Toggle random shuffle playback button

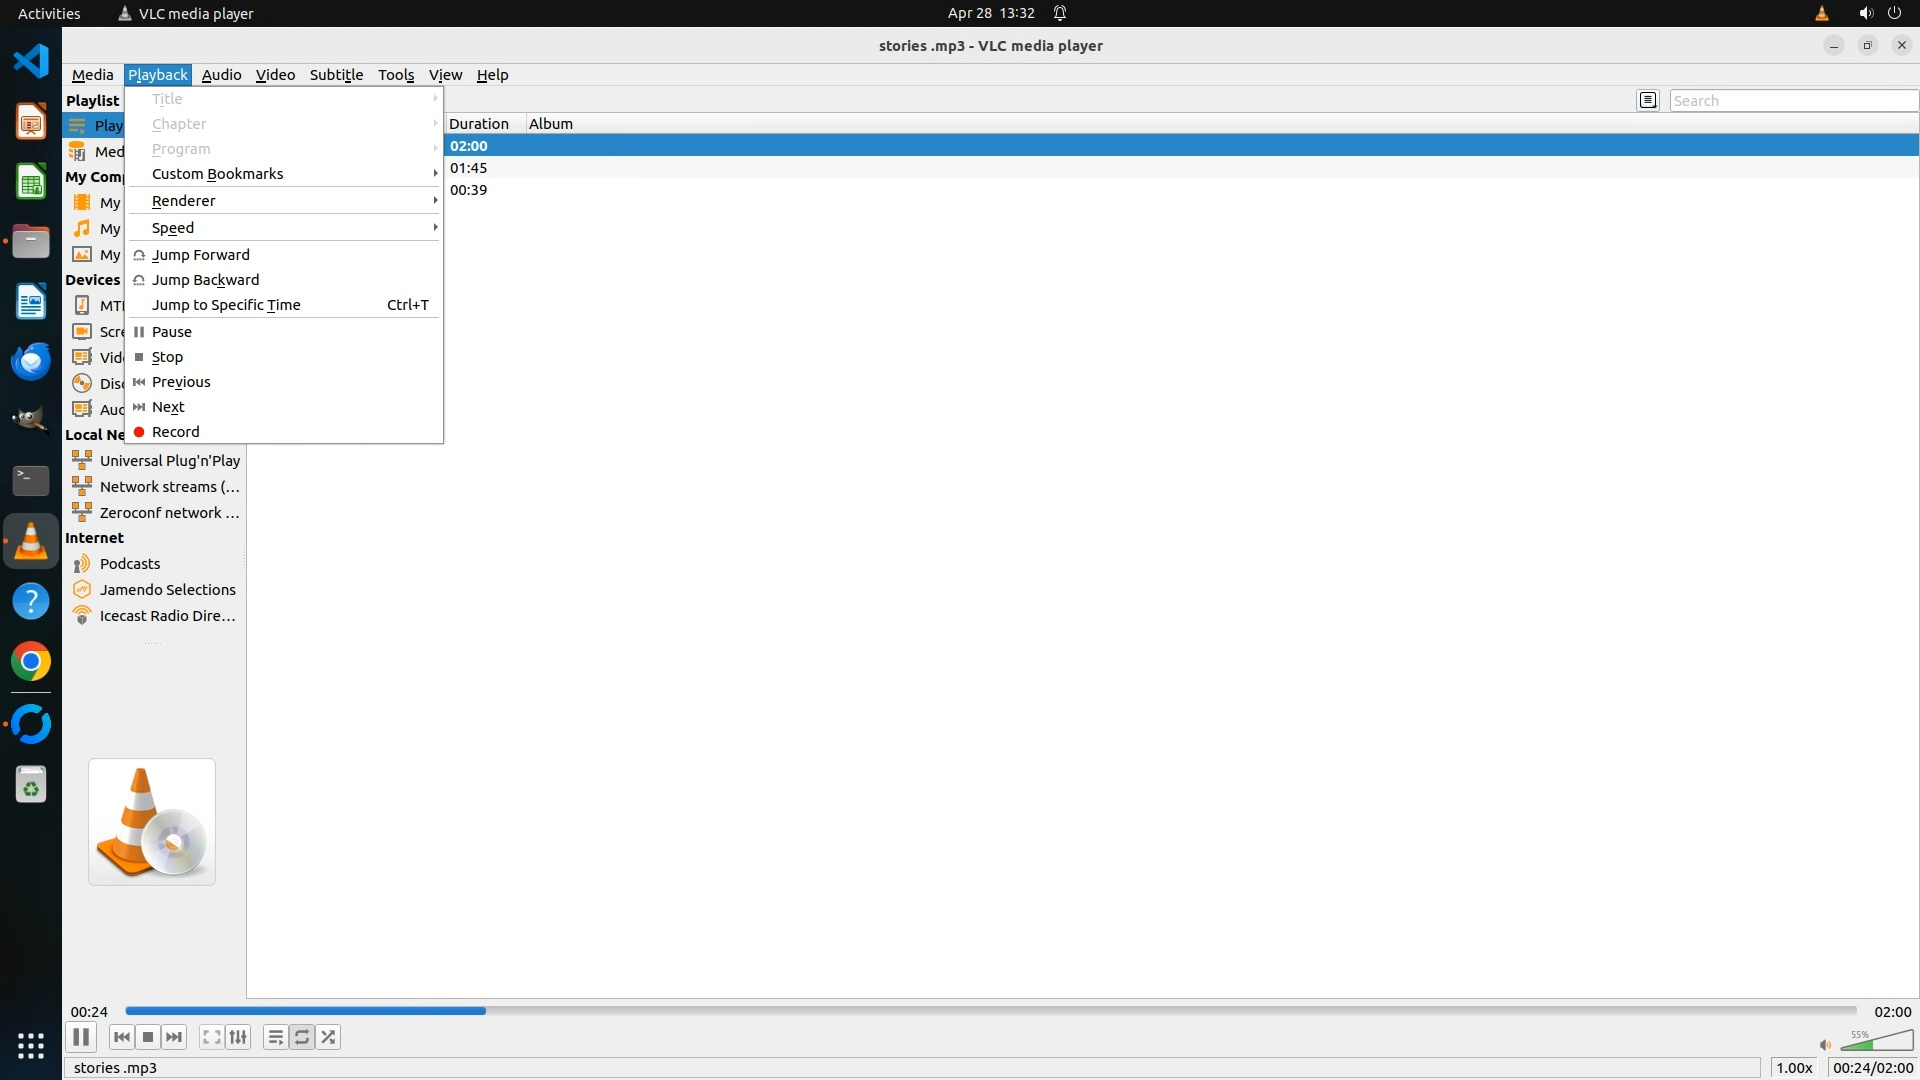pos(329,1037)
